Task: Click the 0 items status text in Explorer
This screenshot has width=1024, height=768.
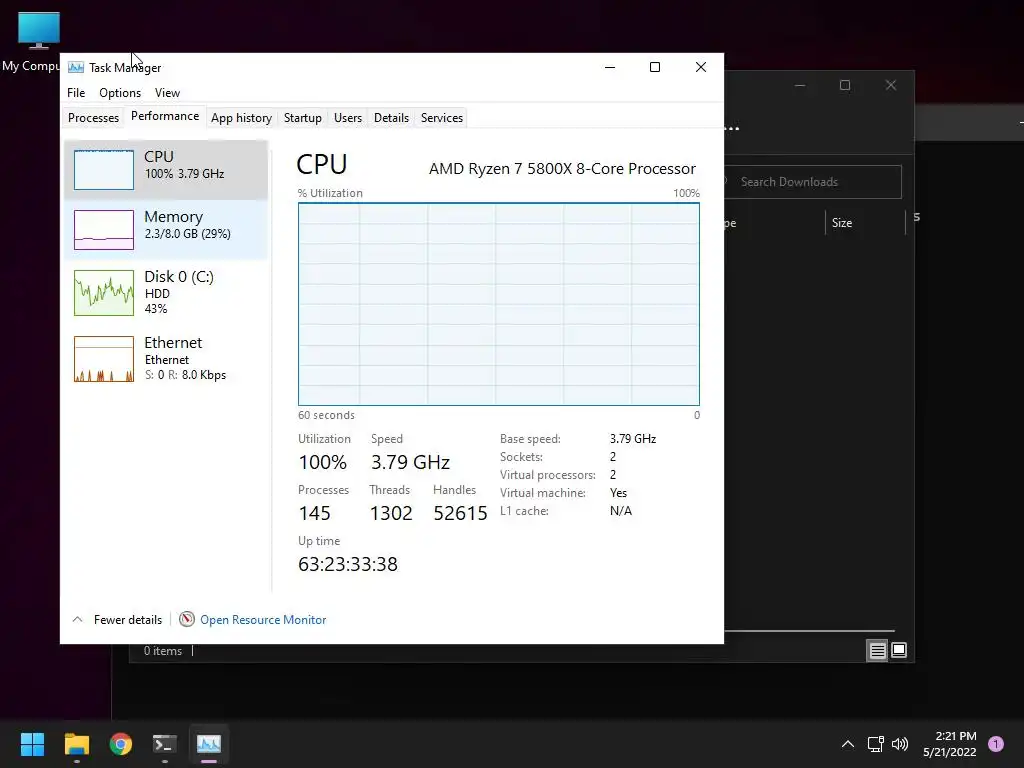Action: coord(163,651)
